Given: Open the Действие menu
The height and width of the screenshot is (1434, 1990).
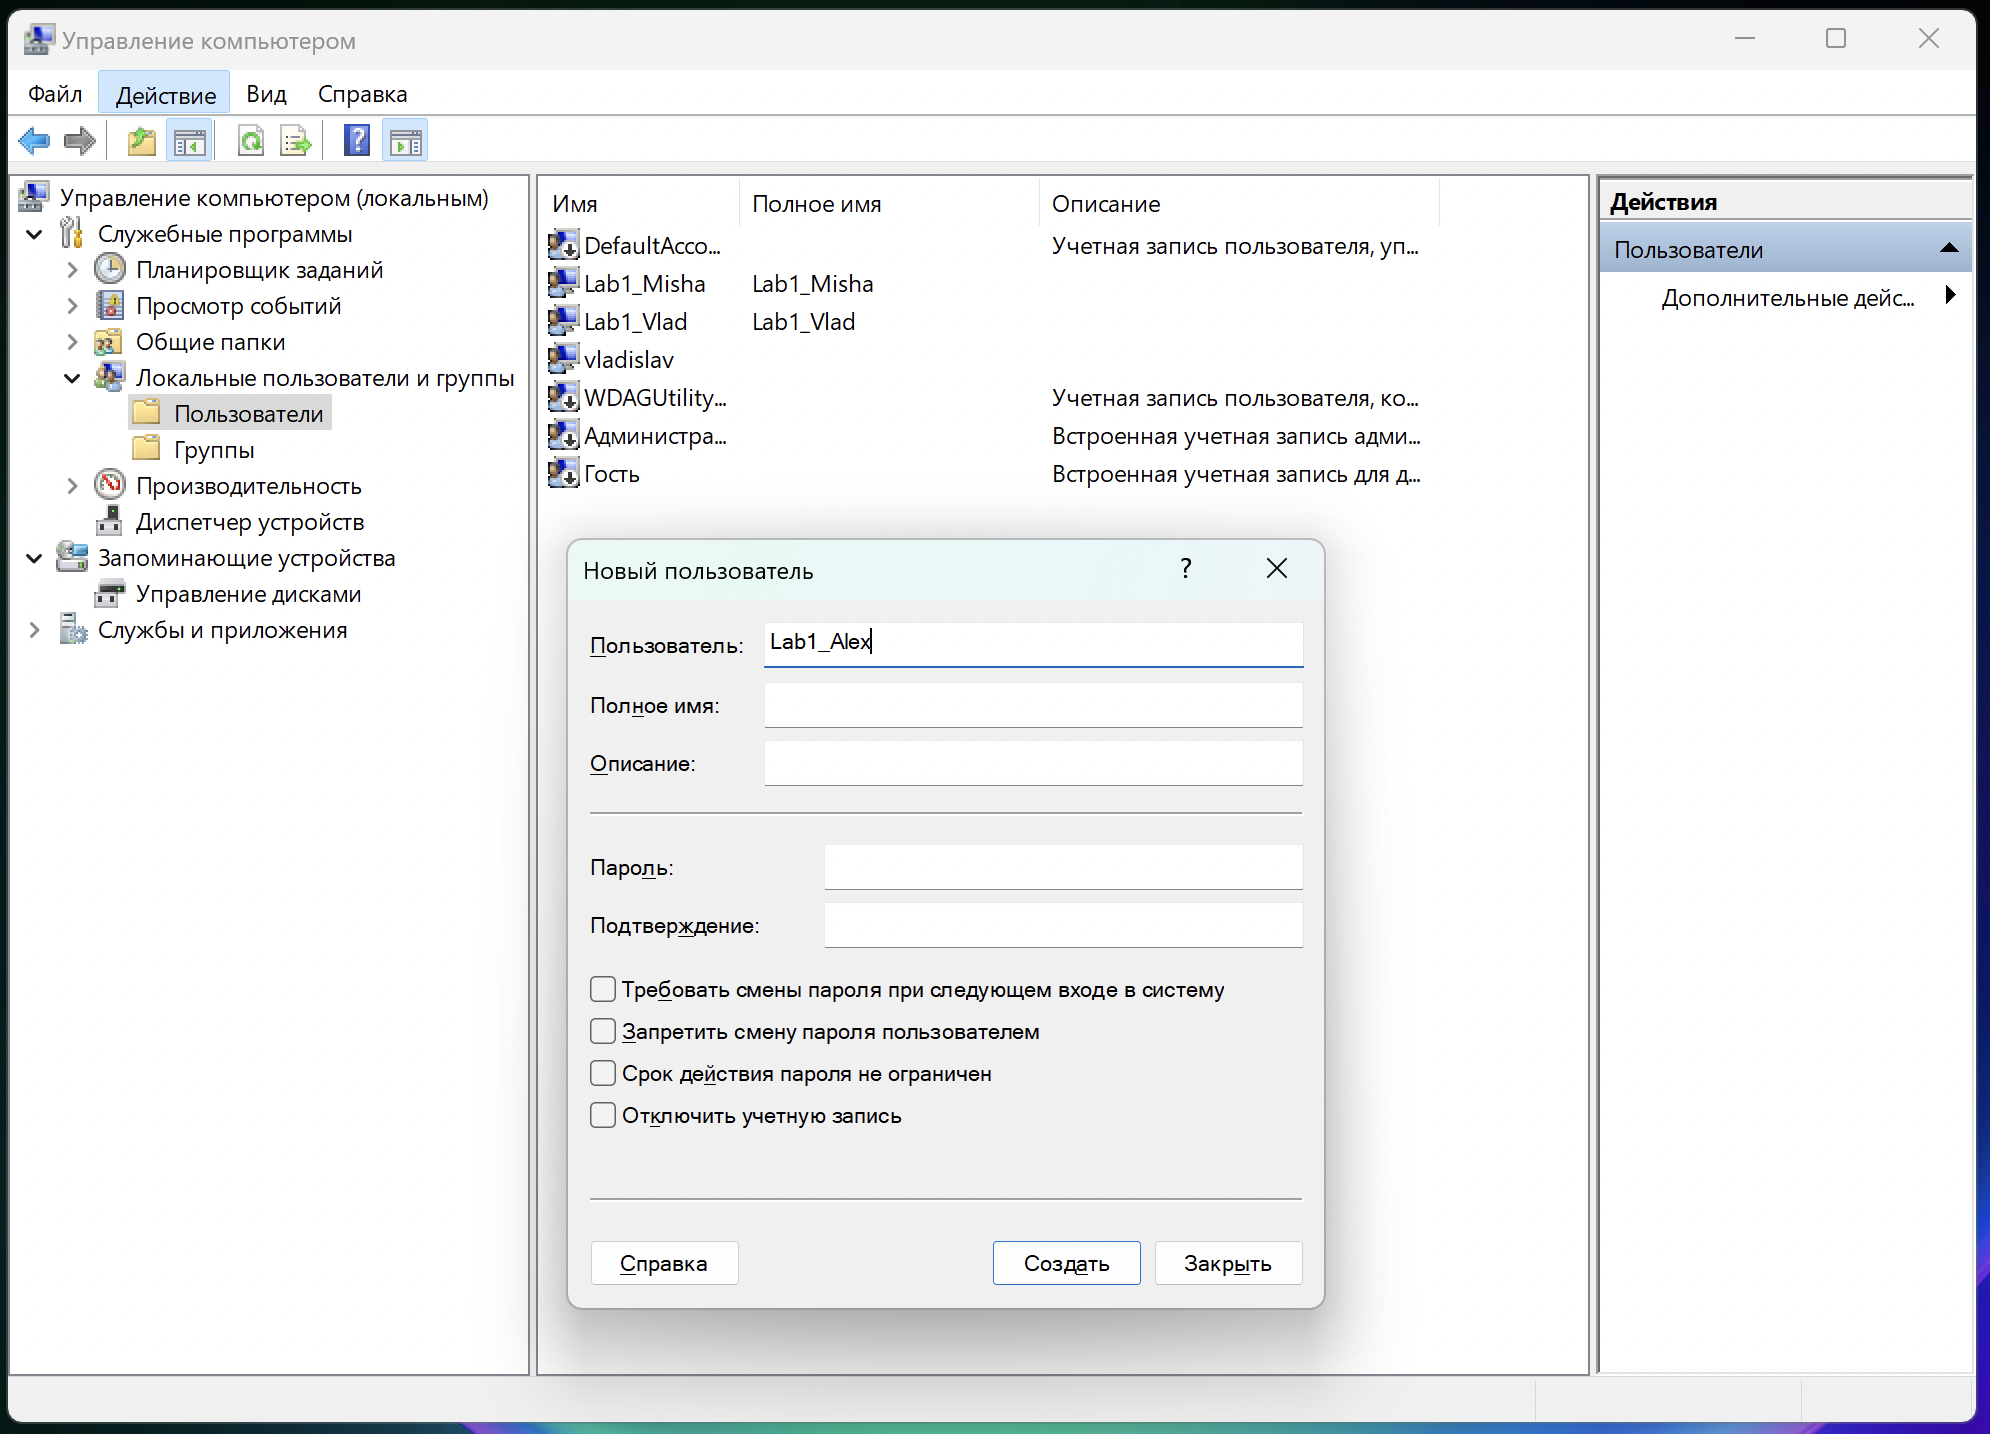Looking at the screenshot, I should 165,95.
